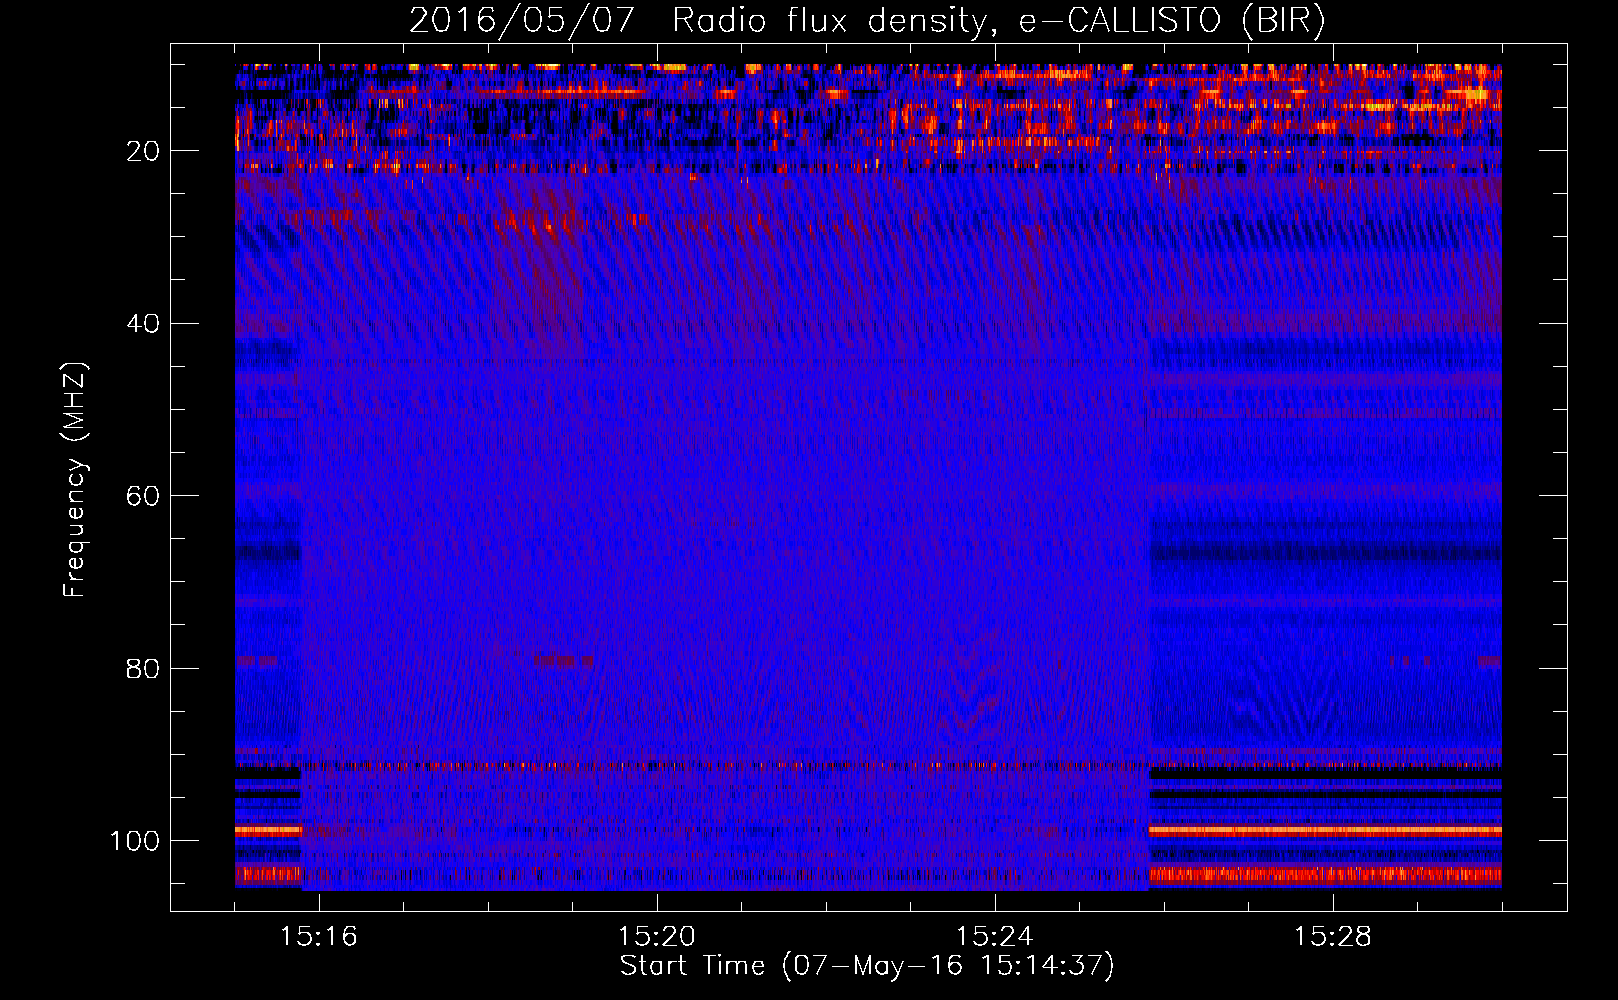1618x1000 pixels.
Task: Click the 20 frequency tick label
Action: click(x=143, y=151)
